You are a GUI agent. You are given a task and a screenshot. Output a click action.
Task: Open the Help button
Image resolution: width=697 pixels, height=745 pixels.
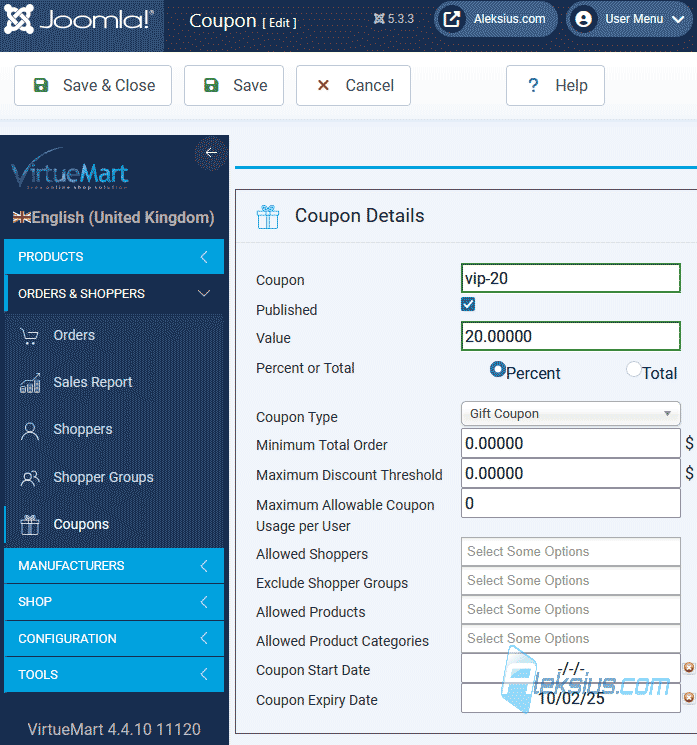555,86
